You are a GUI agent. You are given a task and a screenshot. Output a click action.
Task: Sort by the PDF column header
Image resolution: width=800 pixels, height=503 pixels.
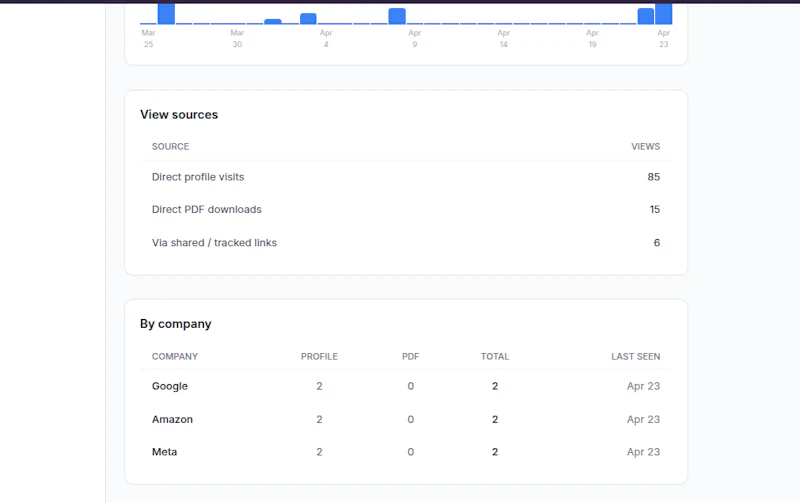(x=411, y=357)
